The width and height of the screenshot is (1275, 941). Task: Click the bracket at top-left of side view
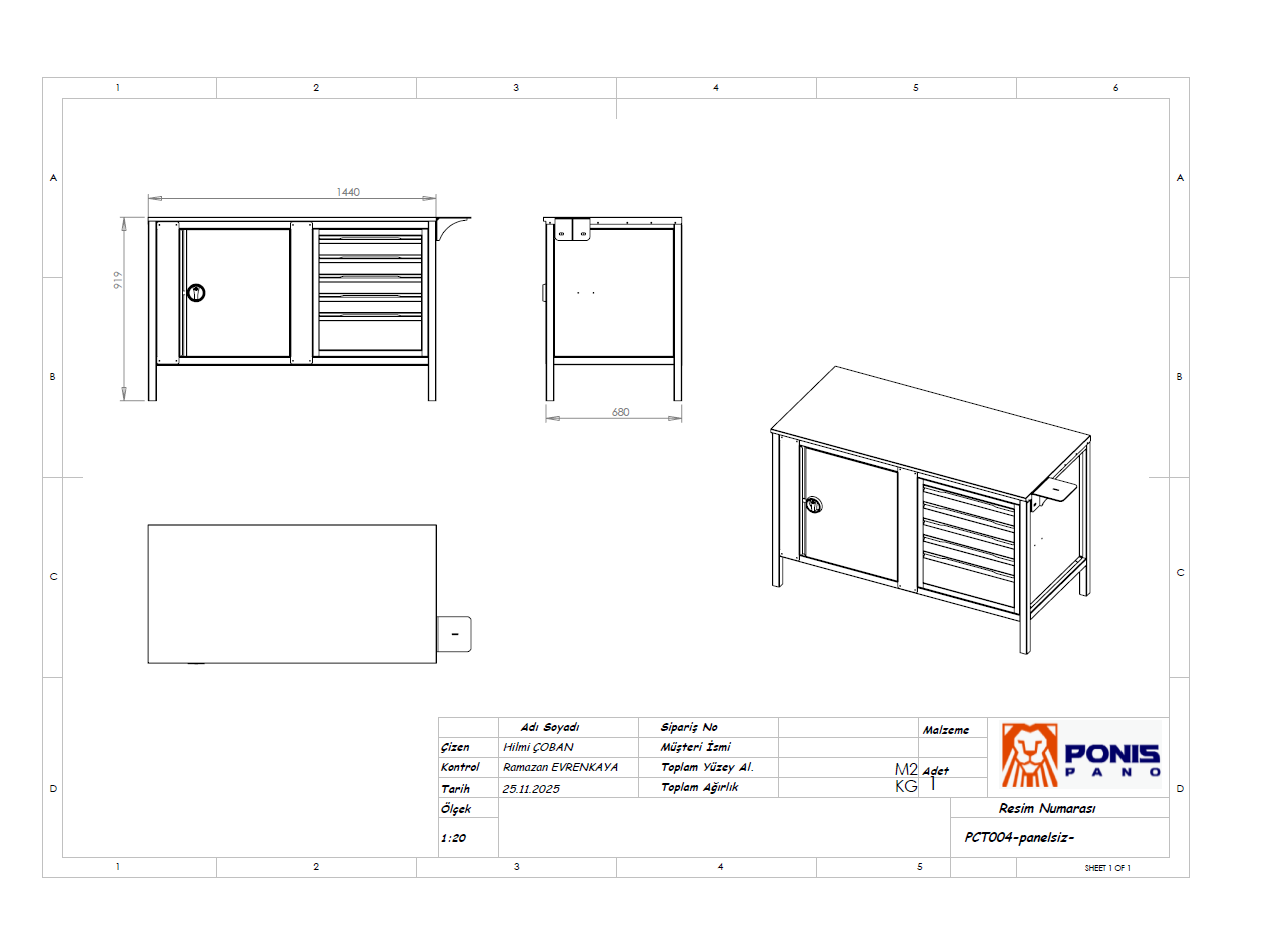(x=573, y=231)
